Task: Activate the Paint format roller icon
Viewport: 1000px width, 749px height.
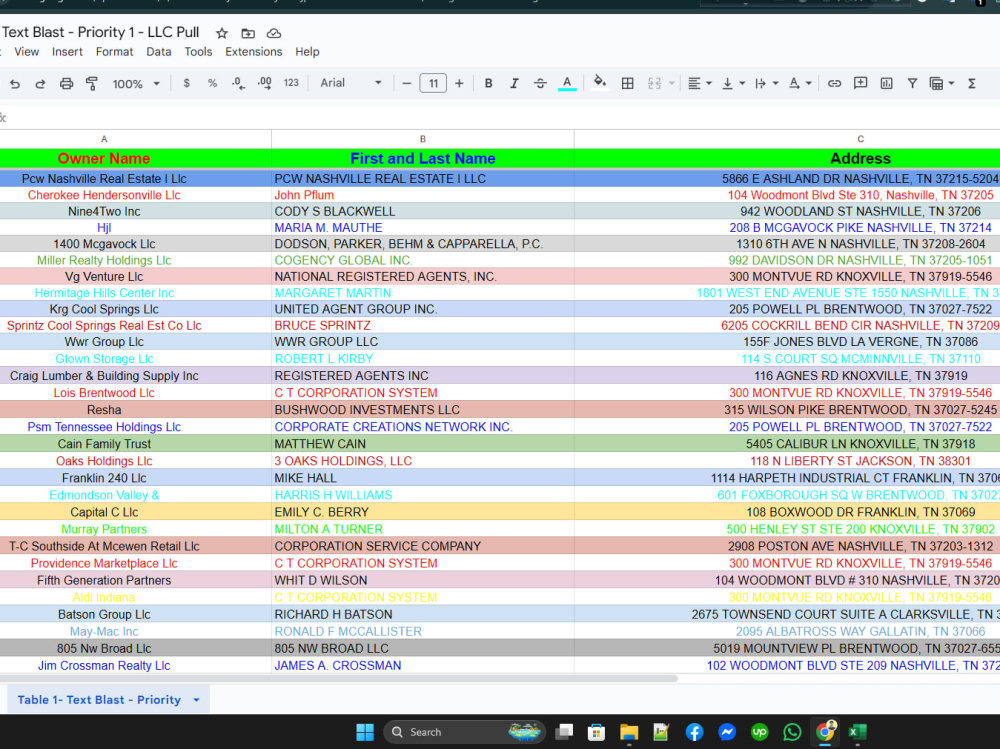Action: 92,84
